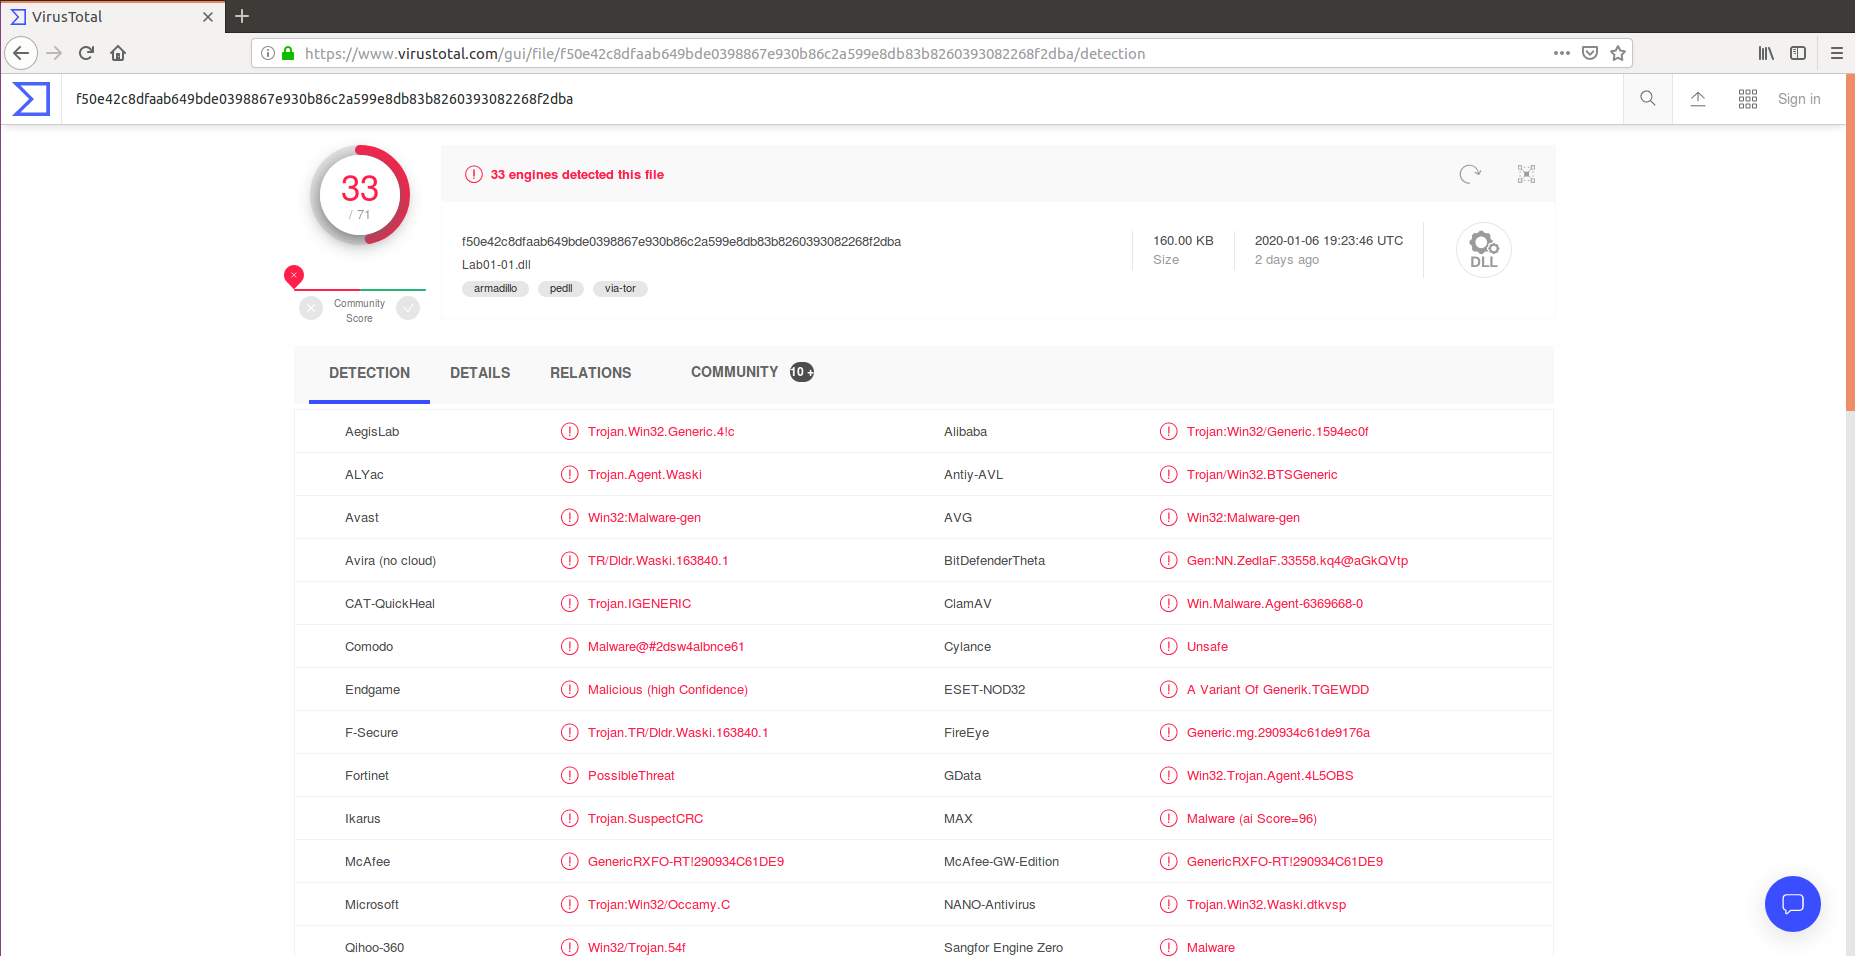Select the ClamAV Win.Malware.Agent-6369668-0 result

click(x=1275, y=604)
